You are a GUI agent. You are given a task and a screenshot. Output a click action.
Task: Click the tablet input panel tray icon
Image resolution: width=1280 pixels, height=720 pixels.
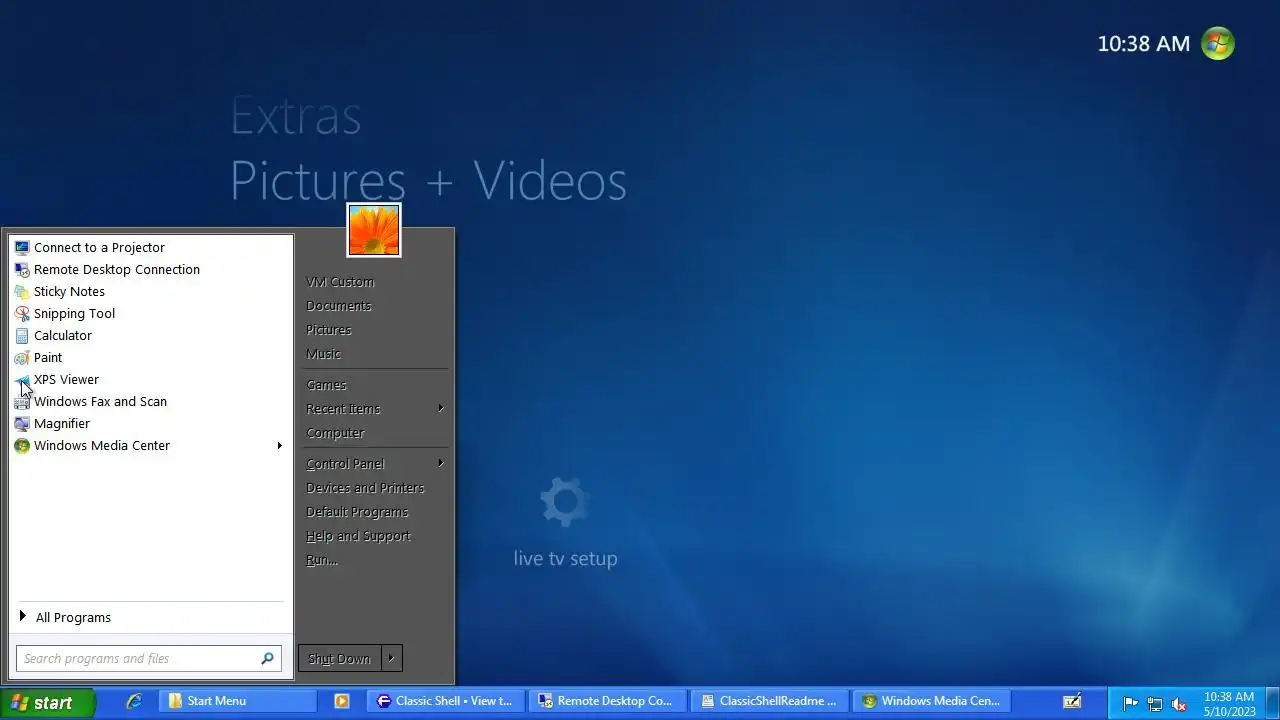tap(1072, 701)
